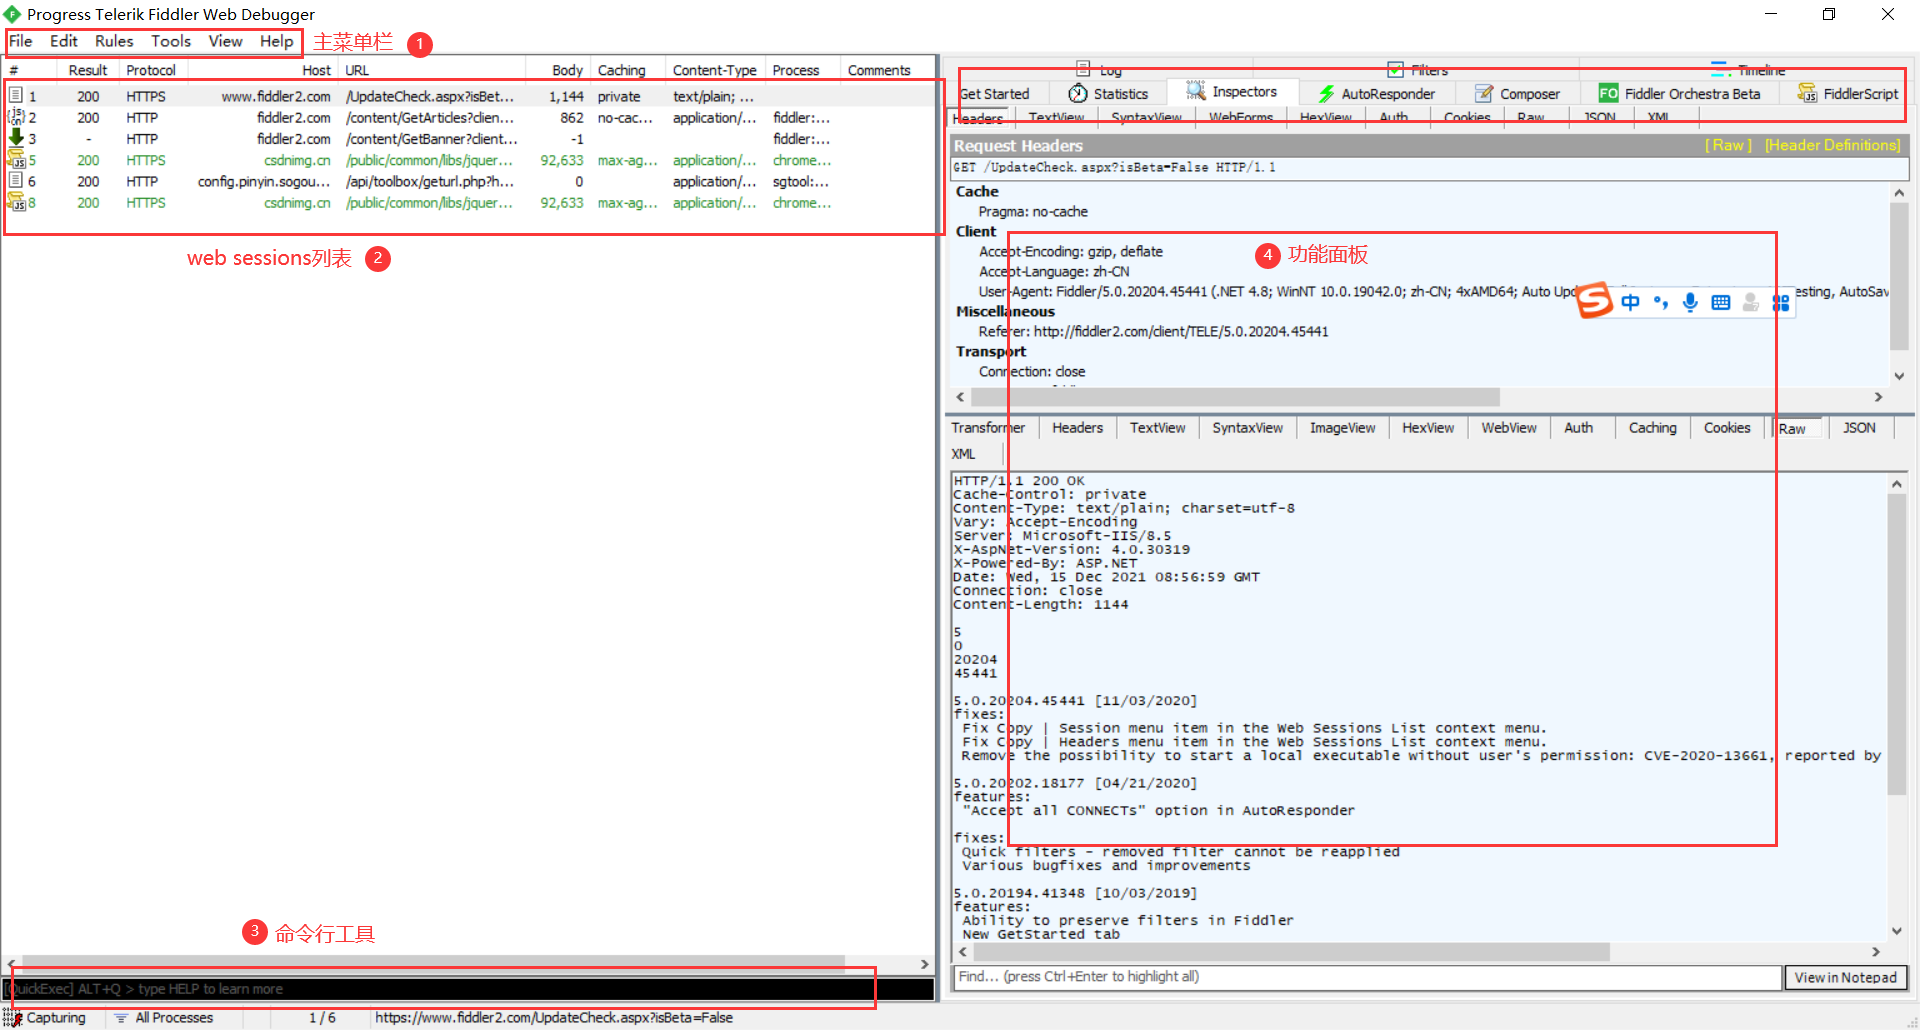Image resolution: width=1920 pixels, height=1030 pixels.
Task: Switch to response ImageView tab
Action: [1342, 427]
